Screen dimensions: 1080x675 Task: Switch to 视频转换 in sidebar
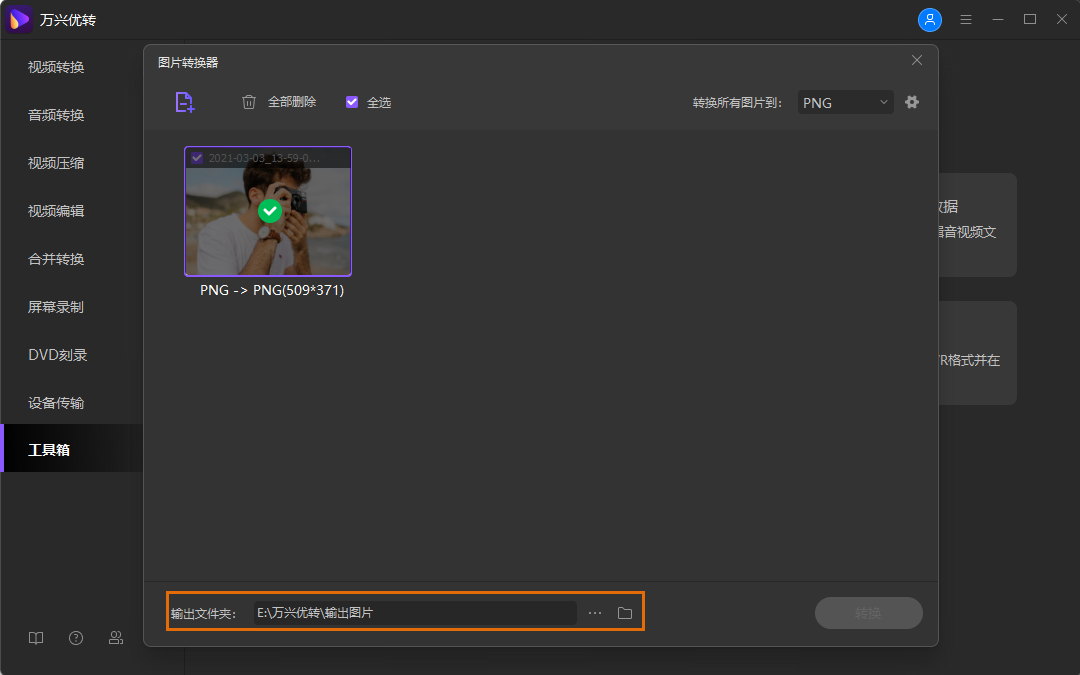coord(56,67)
